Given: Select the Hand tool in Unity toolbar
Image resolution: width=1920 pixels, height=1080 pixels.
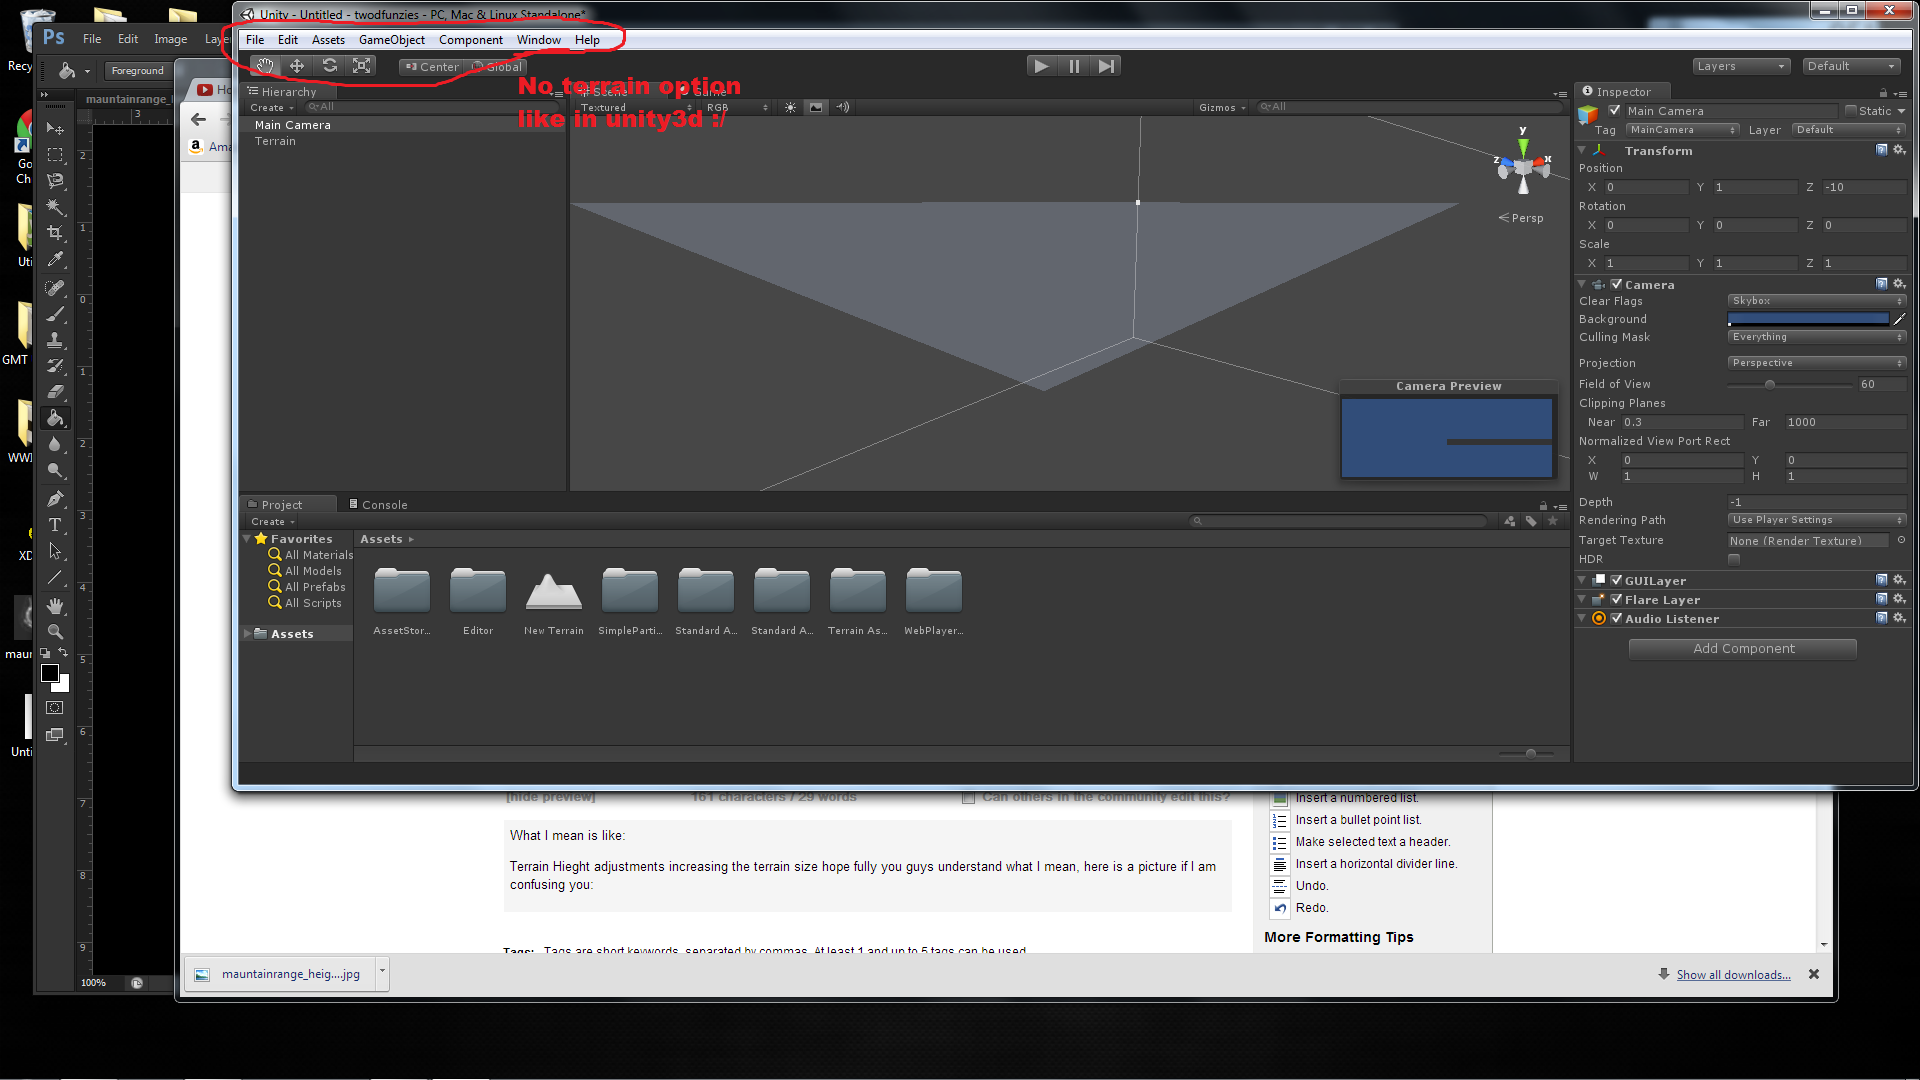Looking at the screenshot, I should 265,66.
